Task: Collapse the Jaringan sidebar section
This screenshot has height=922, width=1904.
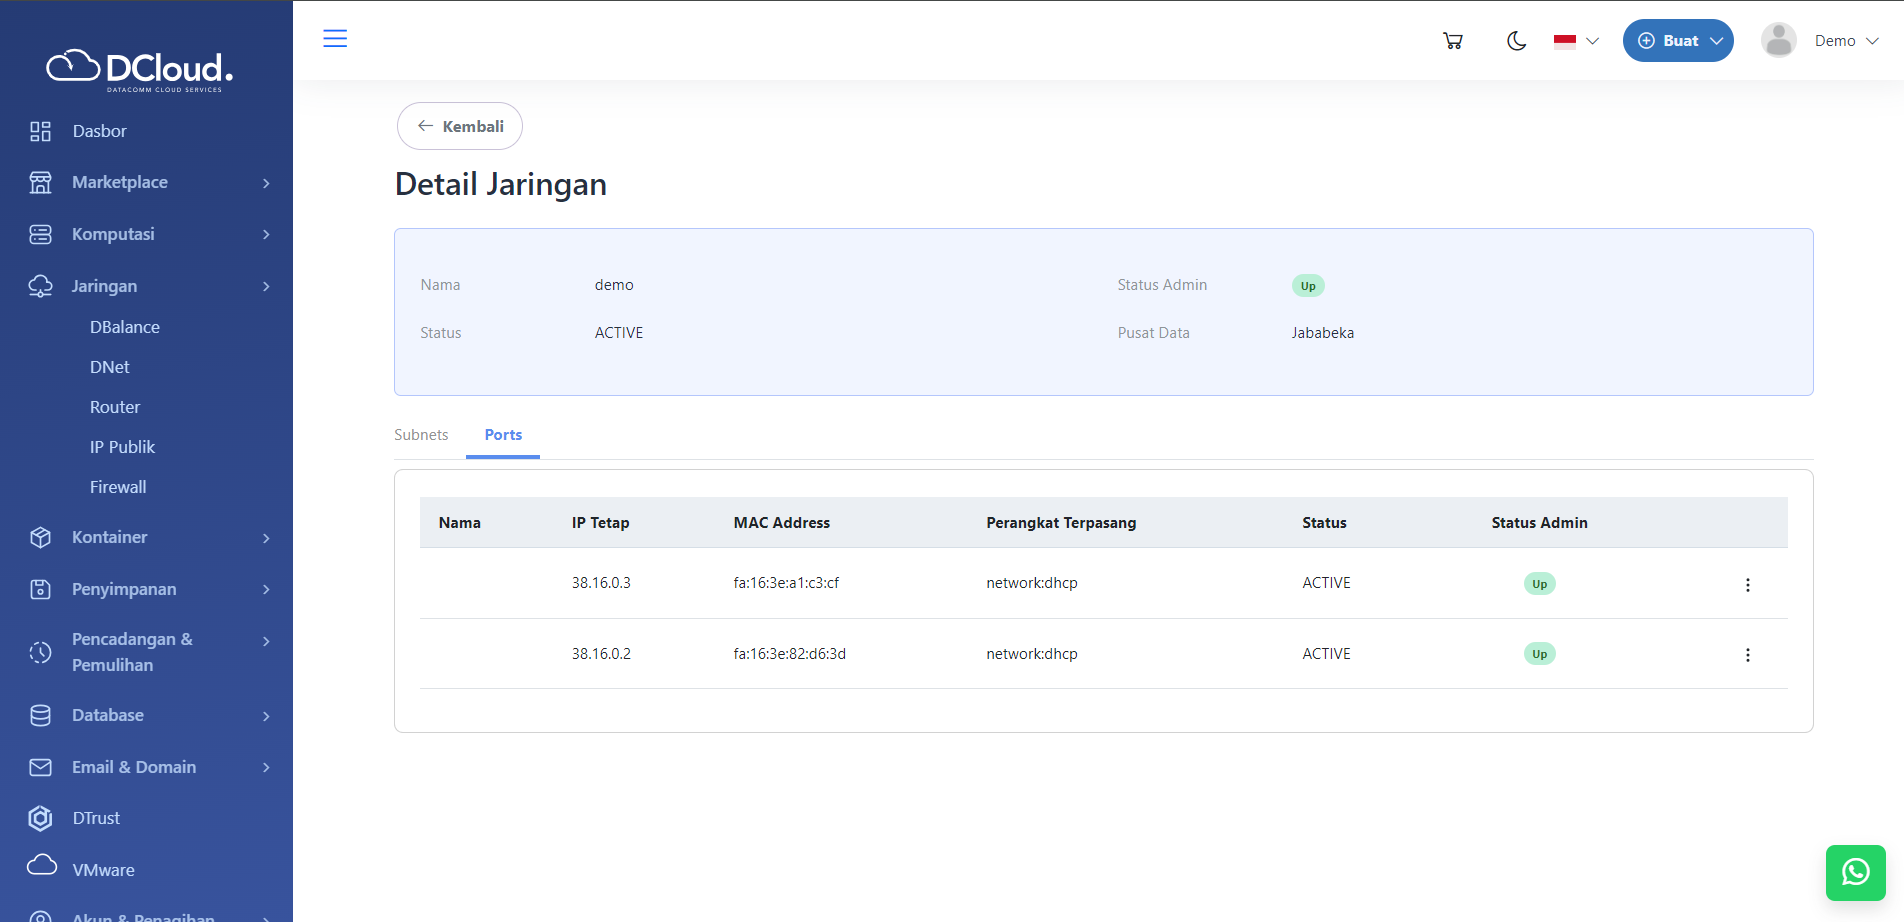Action: 150,286
